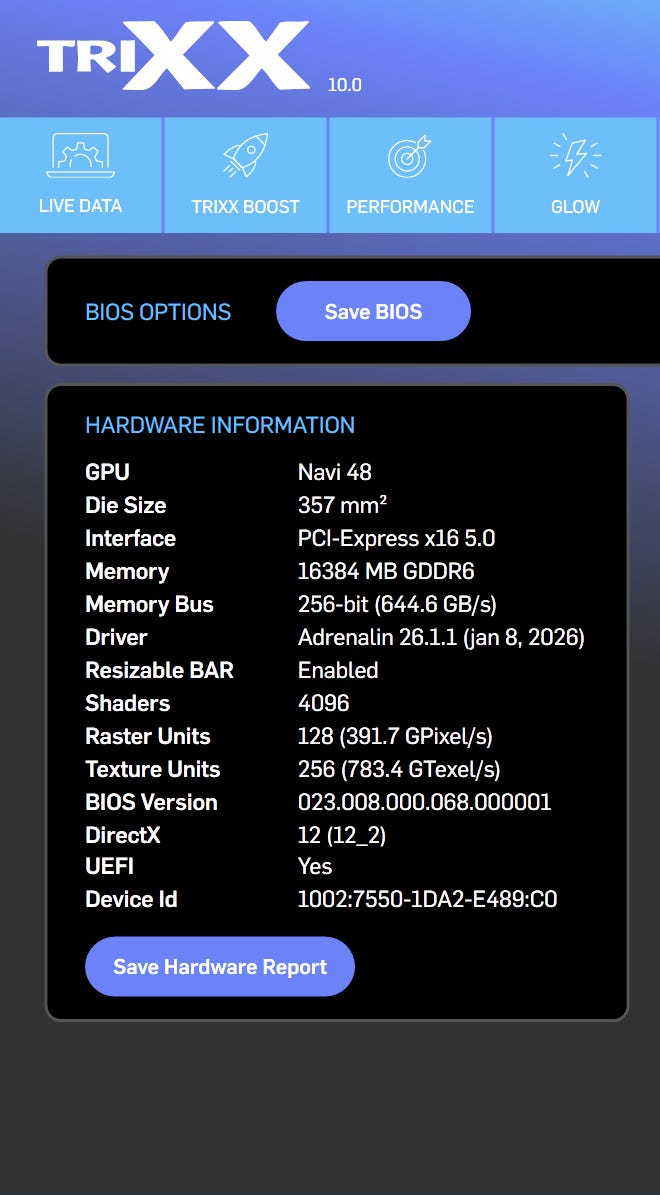Click the Shaders label
Image resolution: width=660 pixels, height=1195 pixels.
tap(128, 703)
